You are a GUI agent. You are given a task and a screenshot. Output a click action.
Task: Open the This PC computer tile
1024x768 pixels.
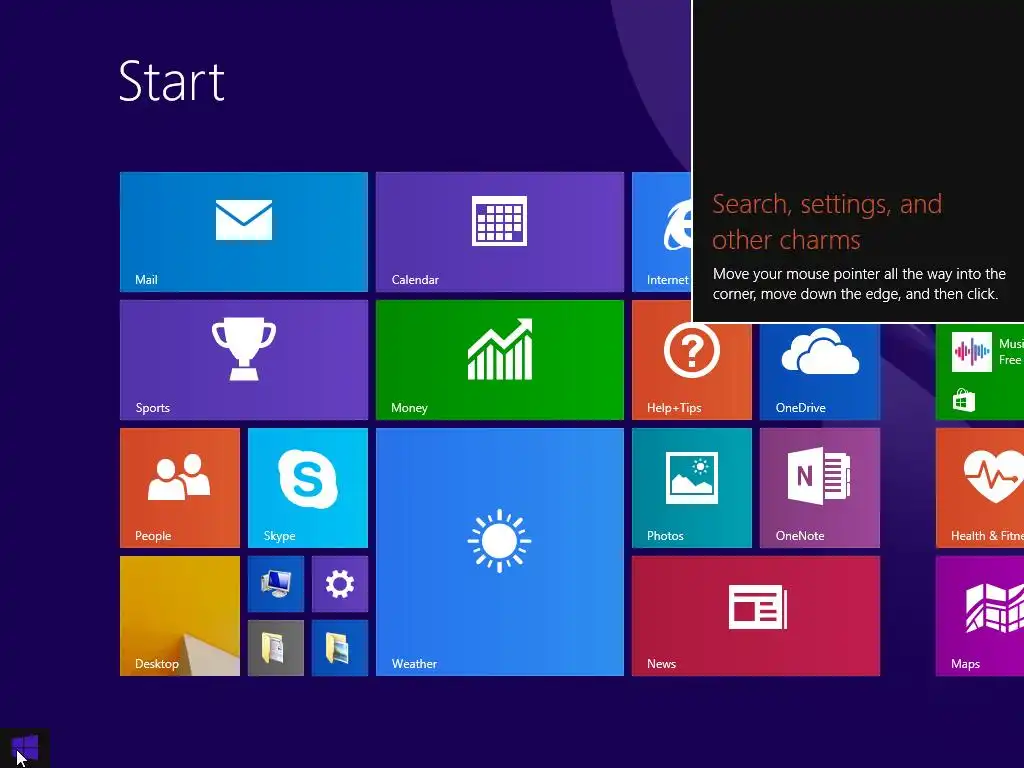[x=276, y=584]
